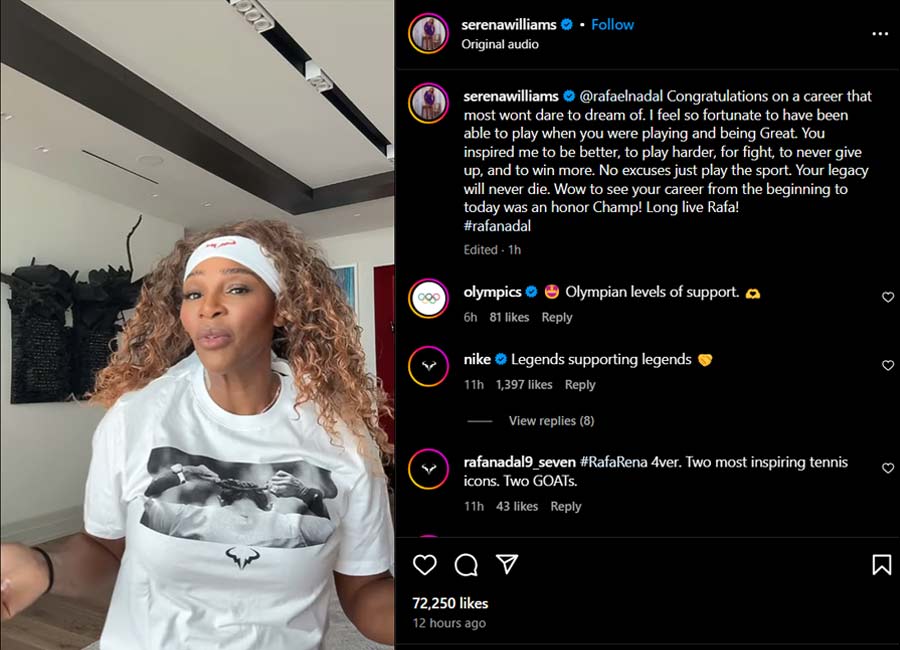Open the three-dot more options menu
Image resolution: width=900 pixels, height=650 pixels.
tap(880, 34)
